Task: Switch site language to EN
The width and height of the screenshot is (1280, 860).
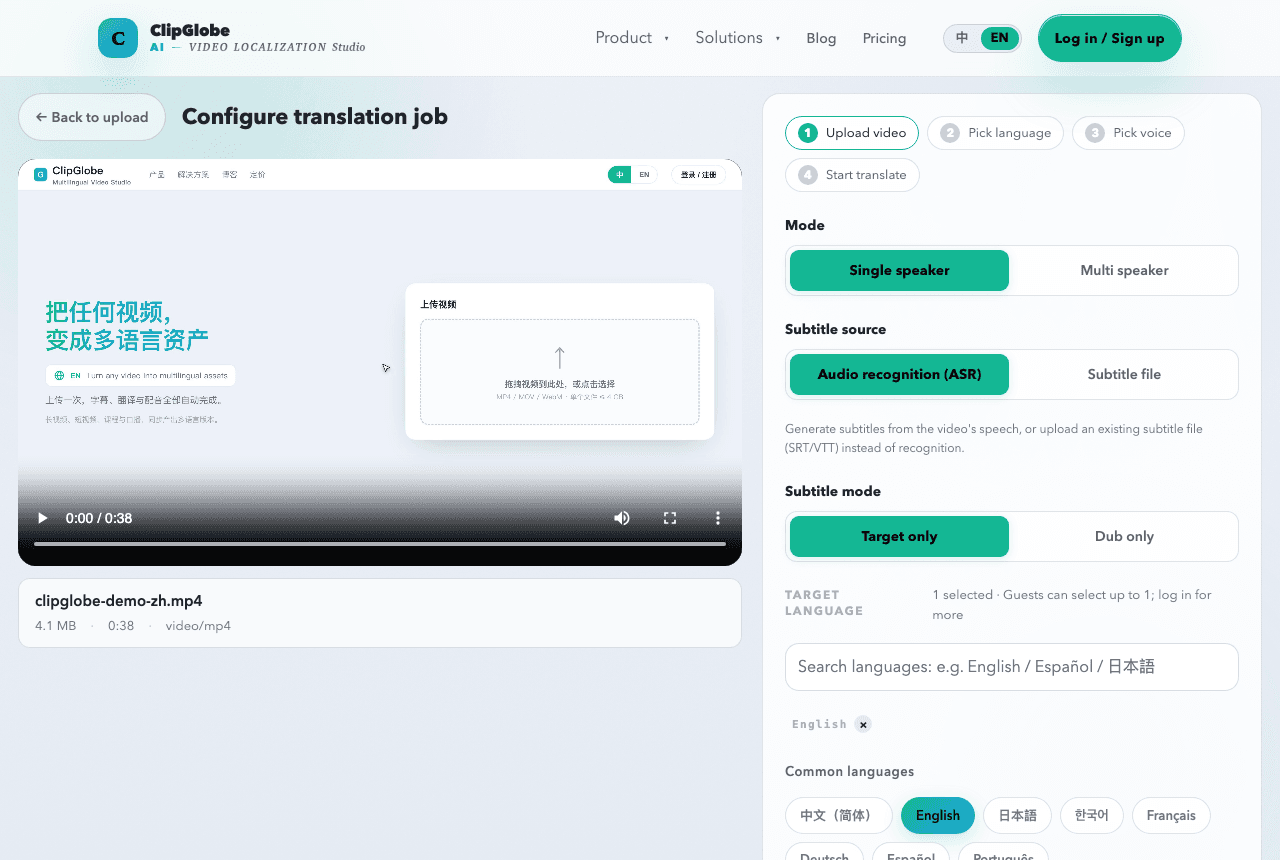Action: (999, 38)
